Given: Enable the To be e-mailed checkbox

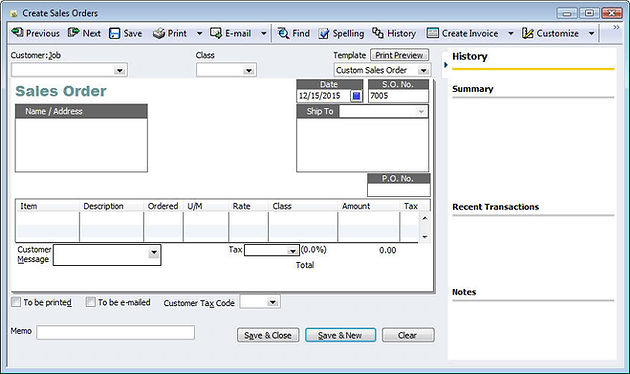Looking at the screenshot, I should click(x=90, y=302).
